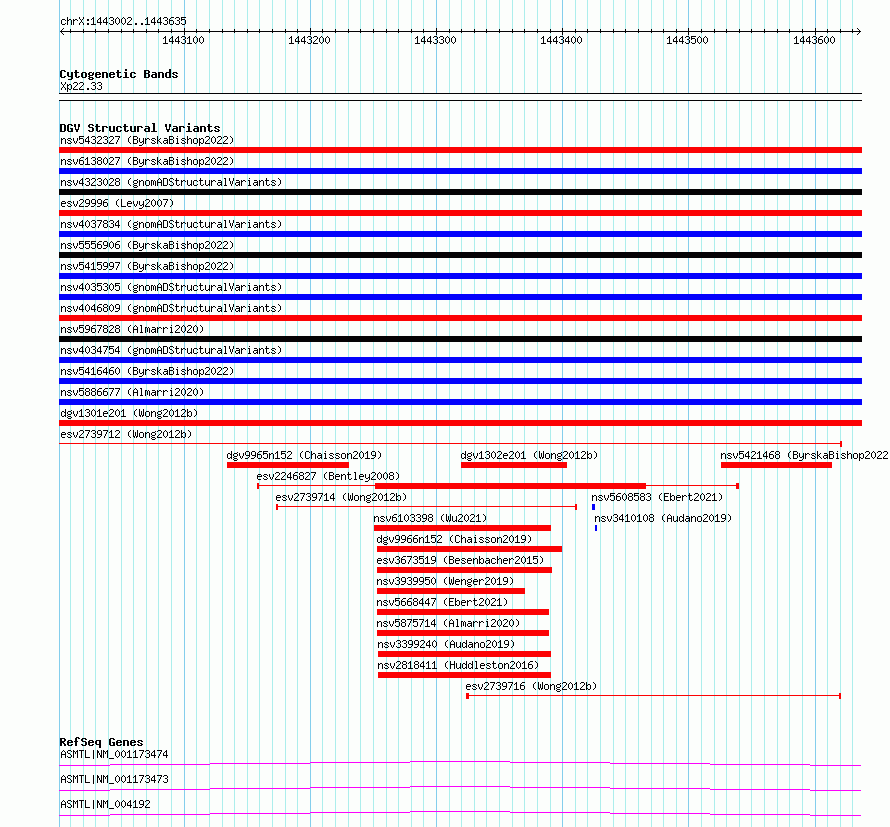Select the blue nsv6138027 variant bar
This screenshot has width=890, height=827.
(x=460, y=171)
